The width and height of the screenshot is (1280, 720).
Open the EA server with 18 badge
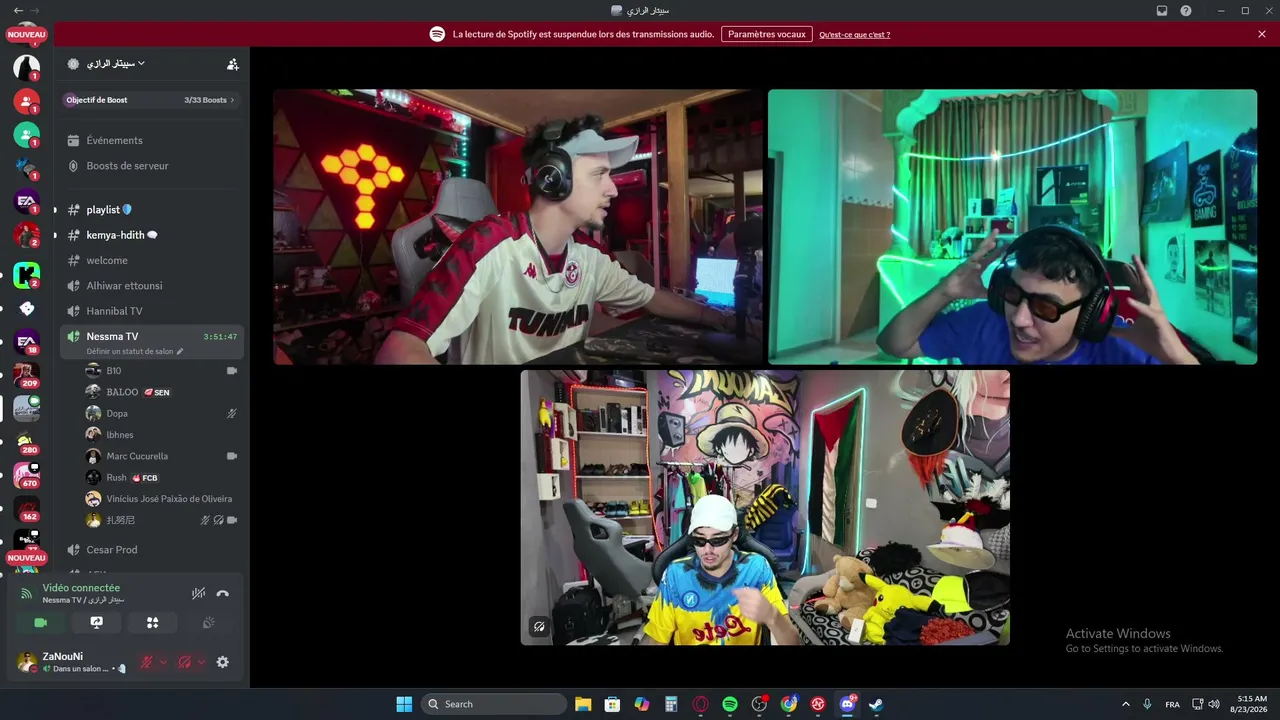coord(27,341)
